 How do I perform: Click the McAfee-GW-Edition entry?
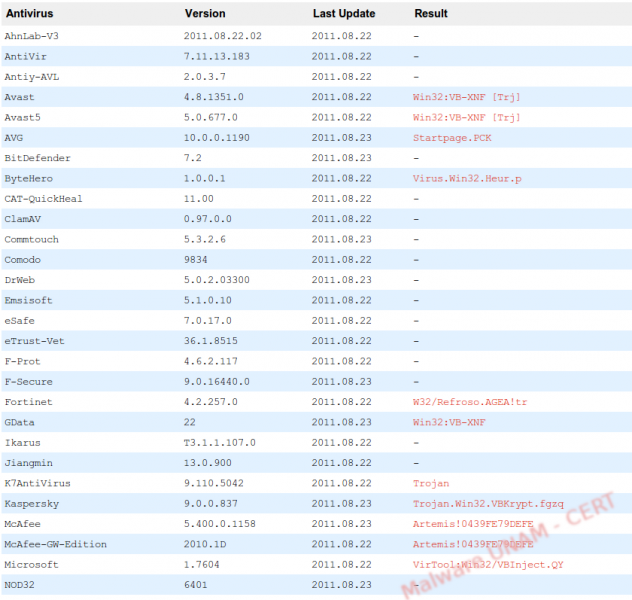[56, 544]
